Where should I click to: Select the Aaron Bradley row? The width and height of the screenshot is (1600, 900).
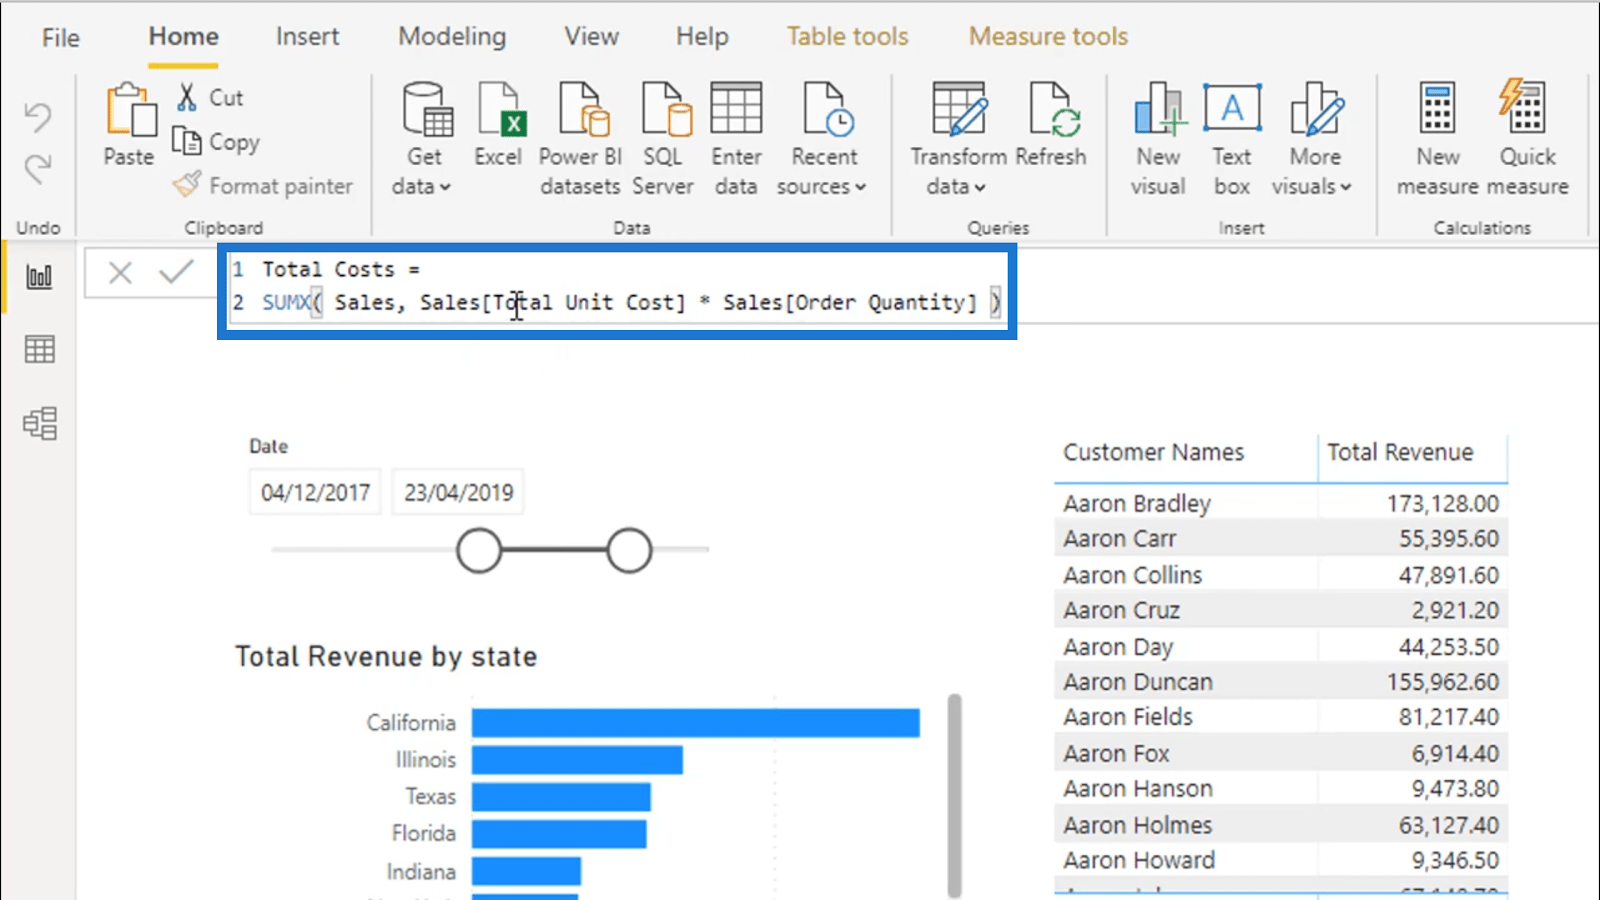1281,503
